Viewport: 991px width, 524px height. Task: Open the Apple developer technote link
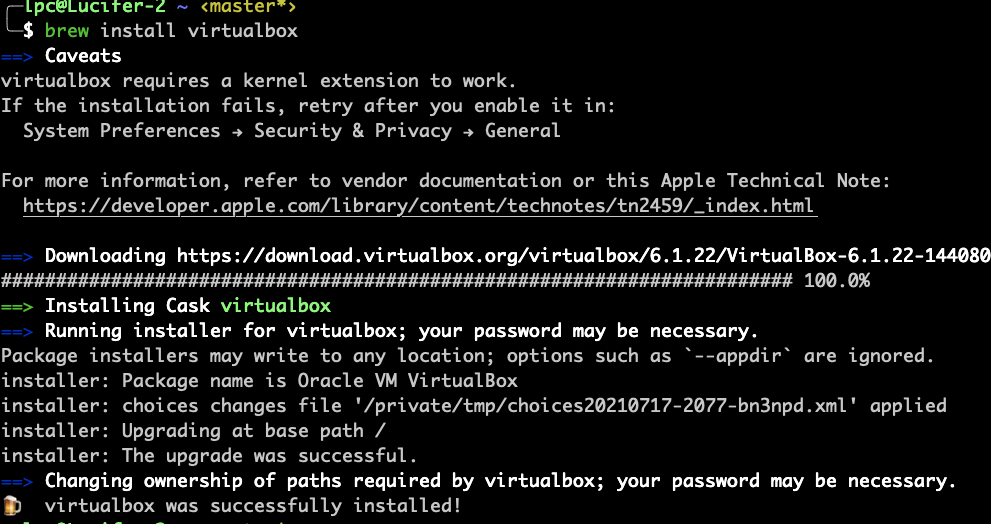(418, 206)
